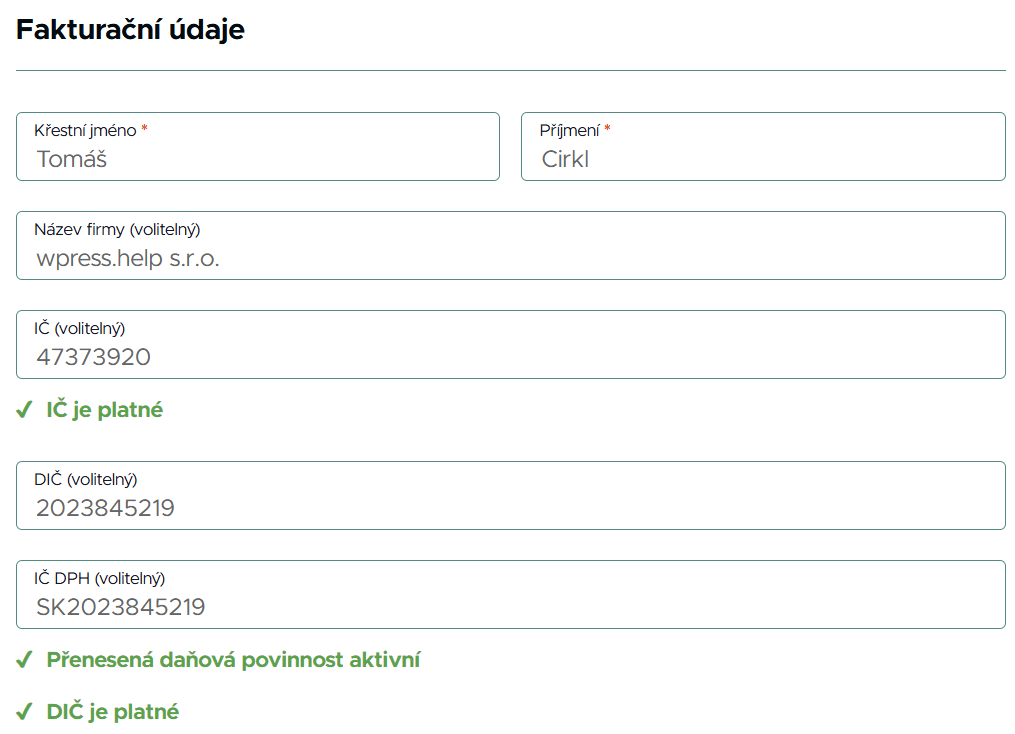
Task: Click the 'IČ (volitelný)' field label
Action: [x=79, y=328]
